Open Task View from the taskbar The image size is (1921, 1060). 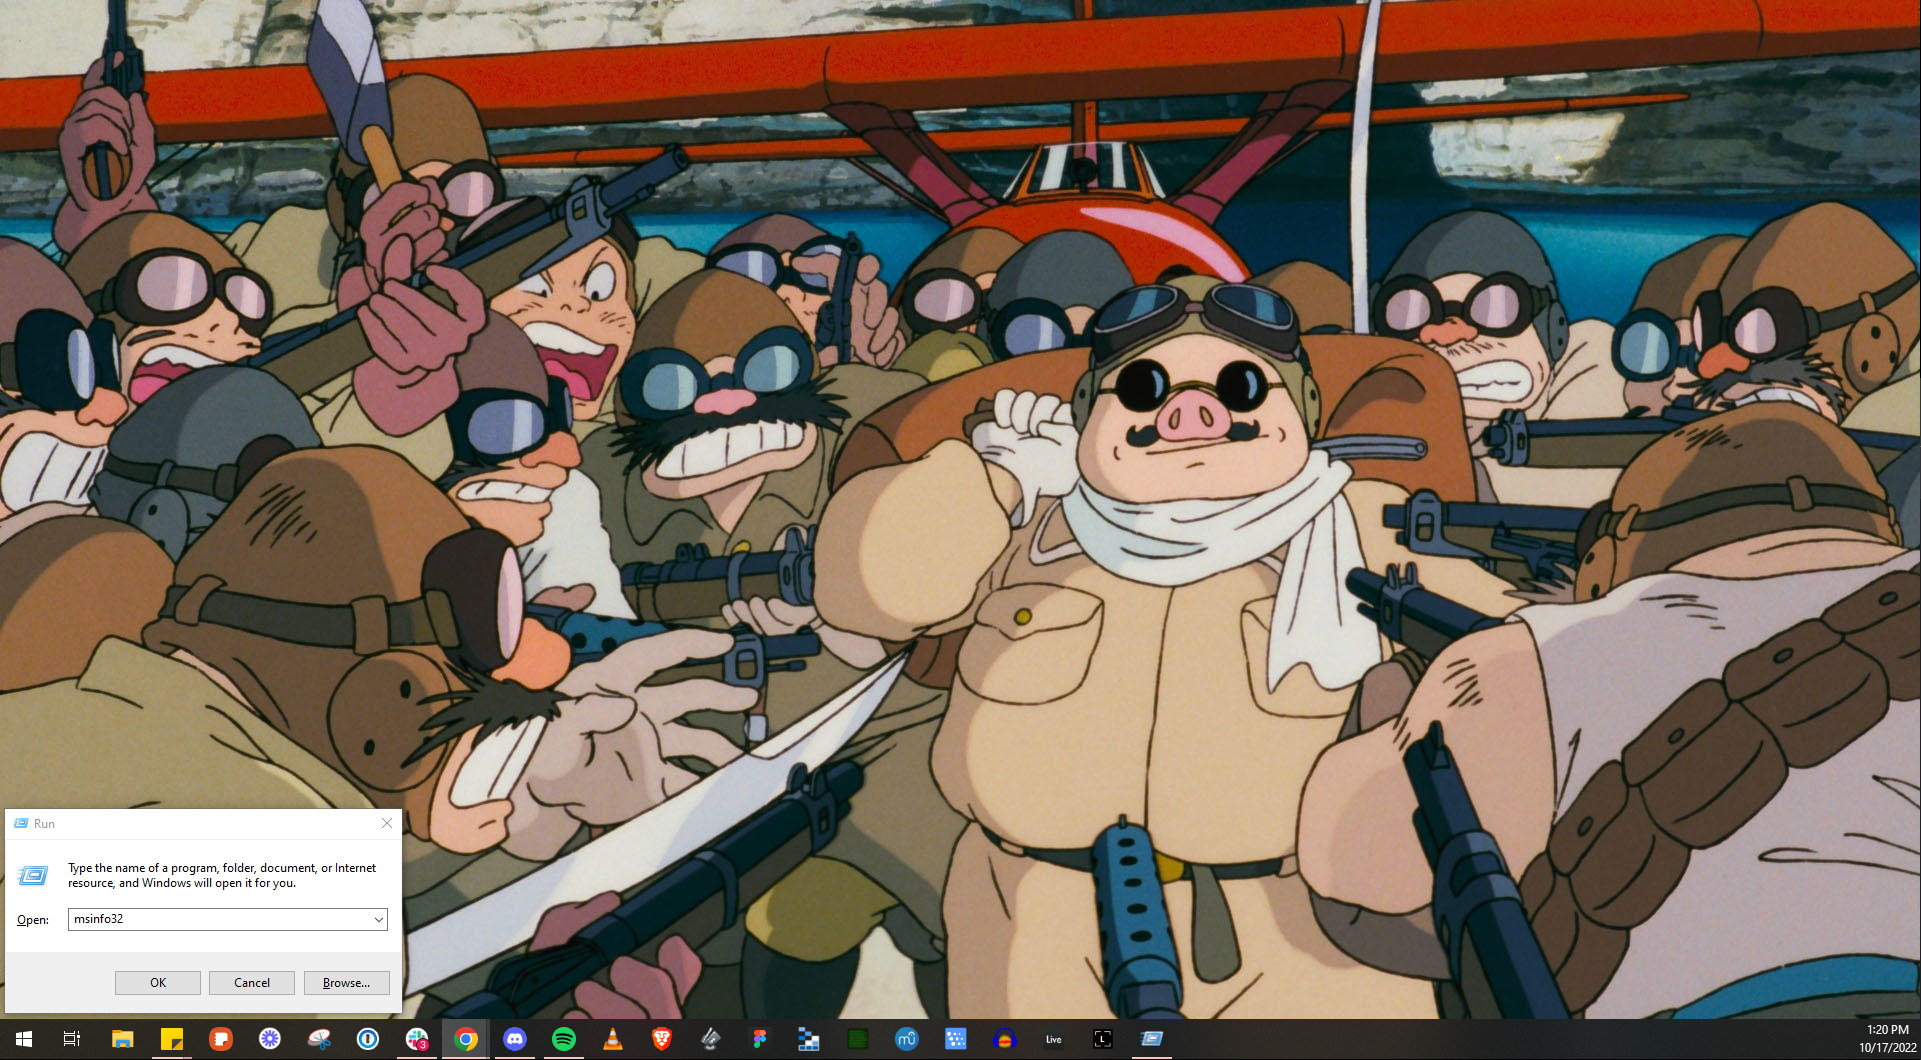[x=72, y=1039]
